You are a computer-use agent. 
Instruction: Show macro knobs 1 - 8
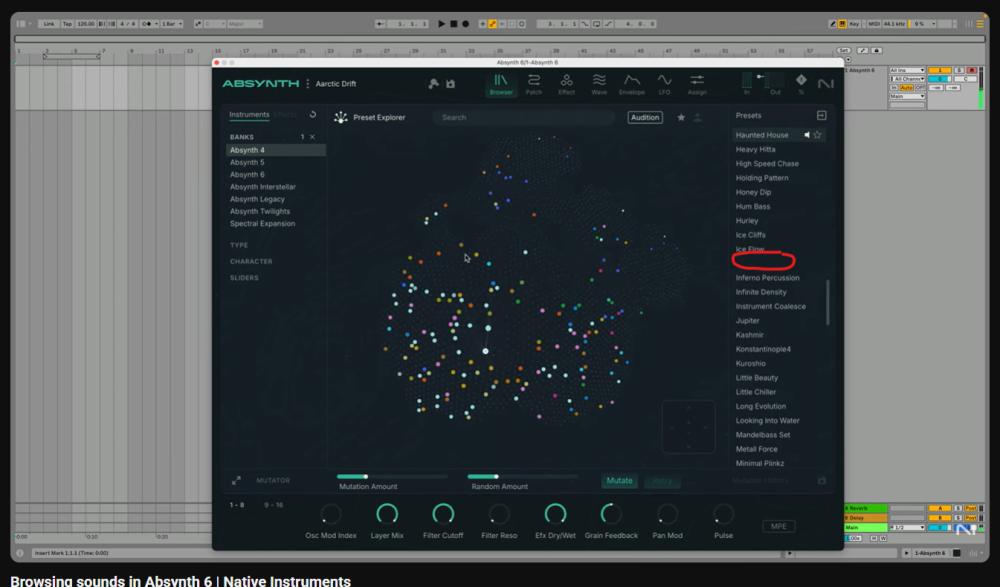pyautogui.click(x=237, y=505)
